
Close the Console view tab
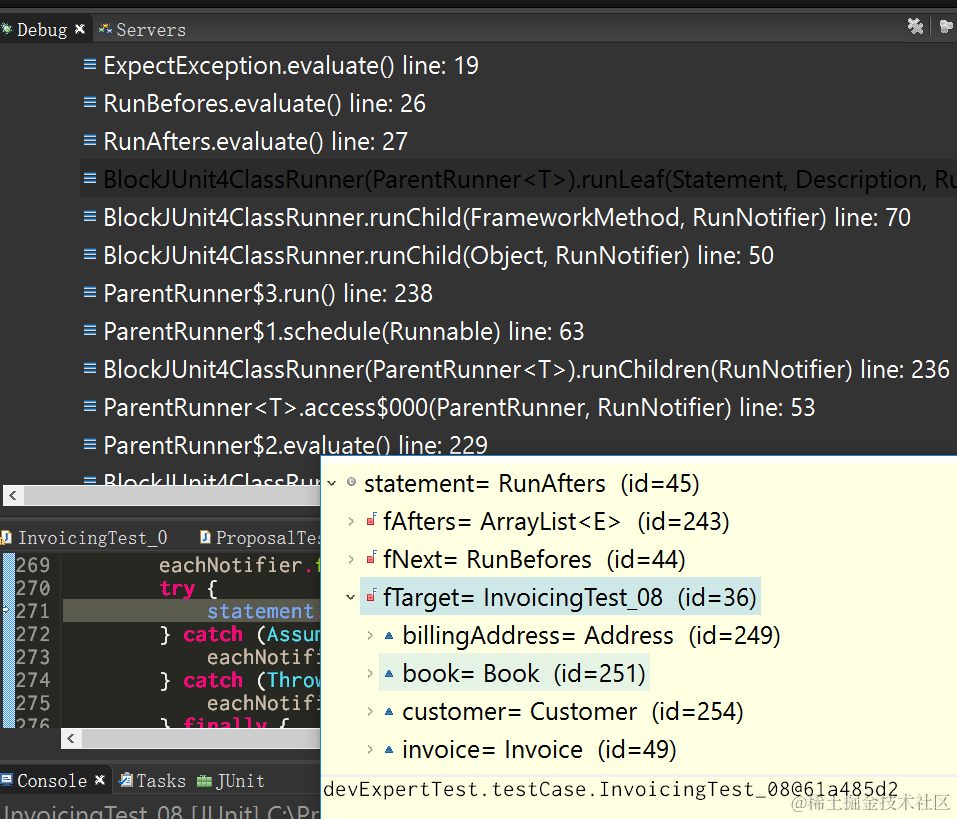(99, 779)
